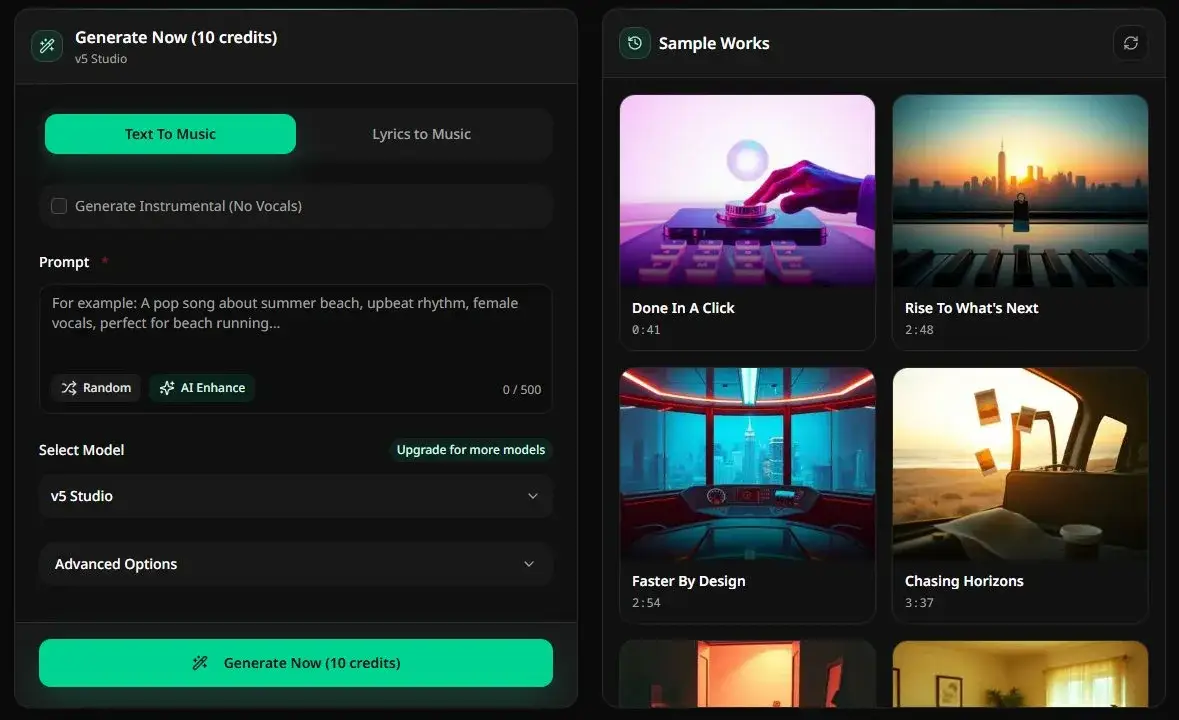Image resolution: width=1179 pixels, height=720 pixels.
Task: Select the Text To Music tab
Action: 170,134
